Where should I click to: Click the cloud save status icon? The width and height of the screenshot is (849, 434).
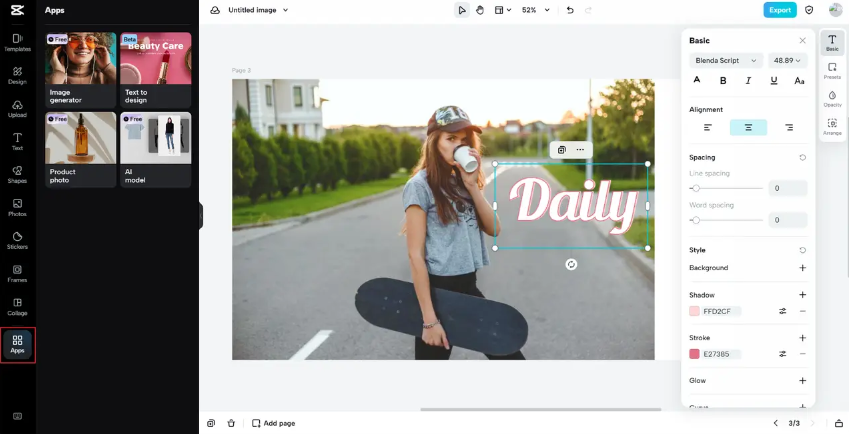(215, 10)
